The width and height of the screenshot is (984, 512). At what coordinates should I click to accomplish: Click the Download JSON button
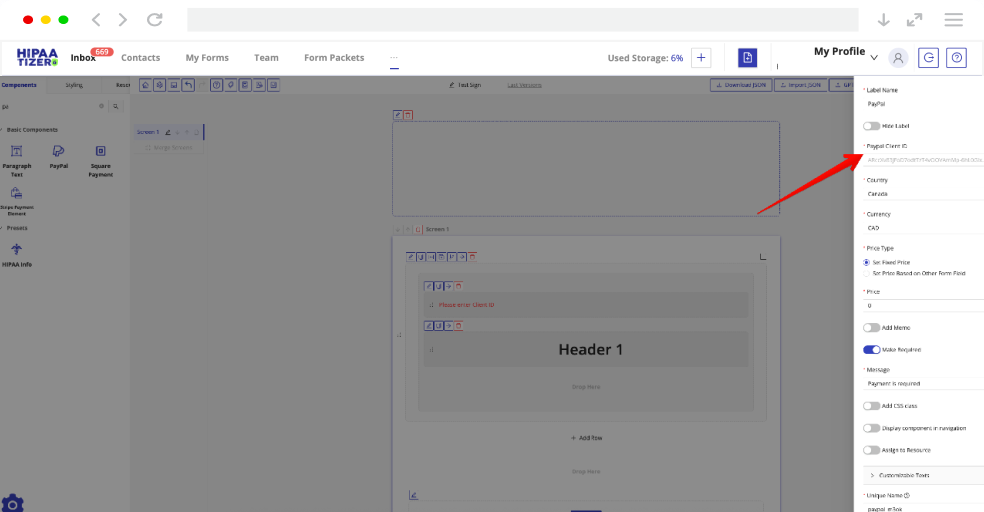click(742, 85)
